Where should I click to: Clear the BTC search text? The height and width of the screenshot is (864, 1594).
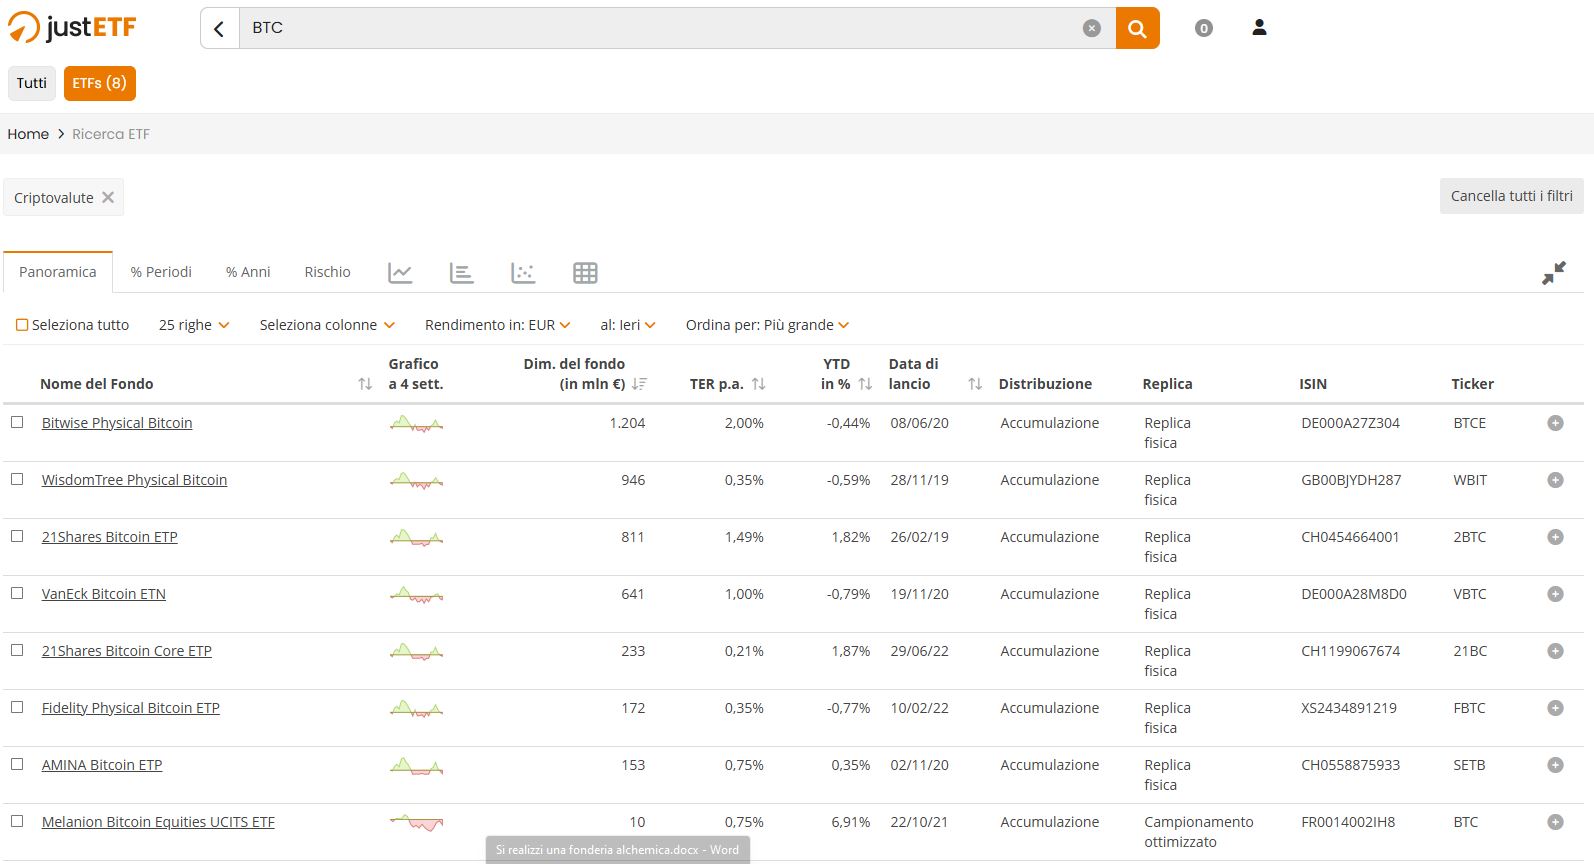coord(1092,28)
